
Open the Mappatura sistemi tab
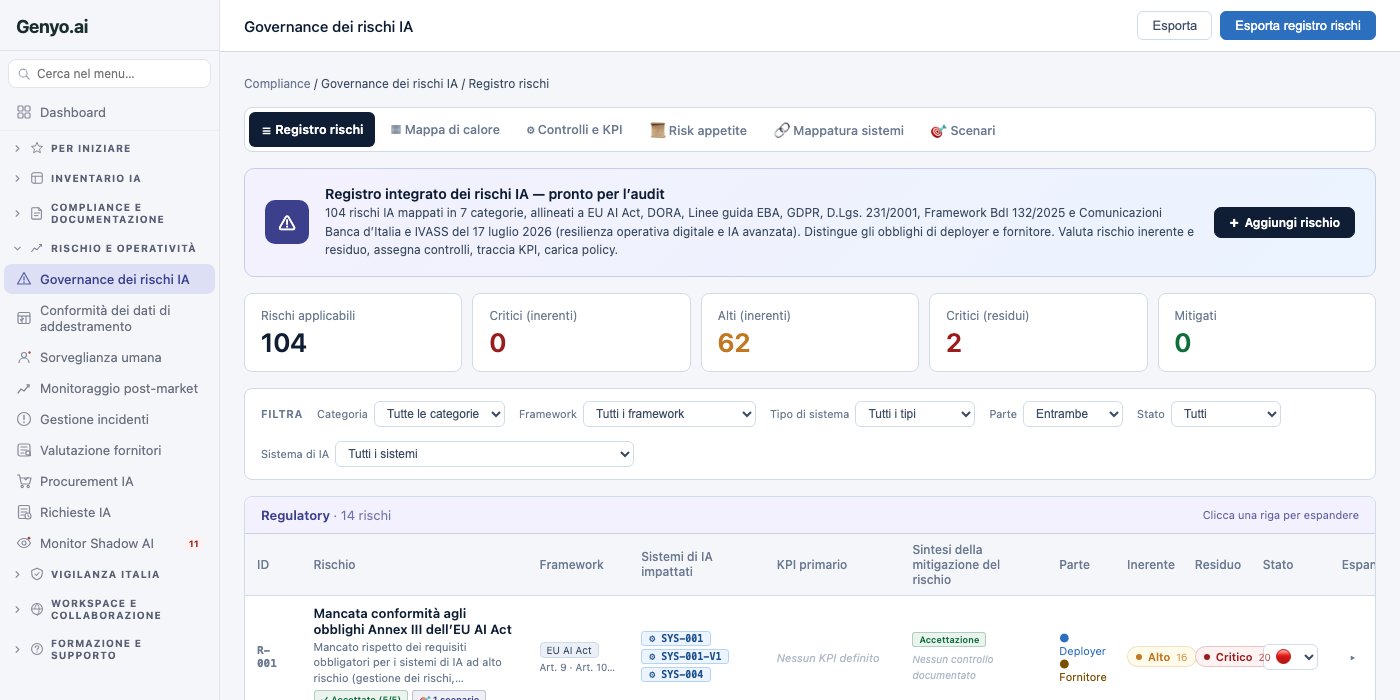pyautogui.click(x=839, y=130)
